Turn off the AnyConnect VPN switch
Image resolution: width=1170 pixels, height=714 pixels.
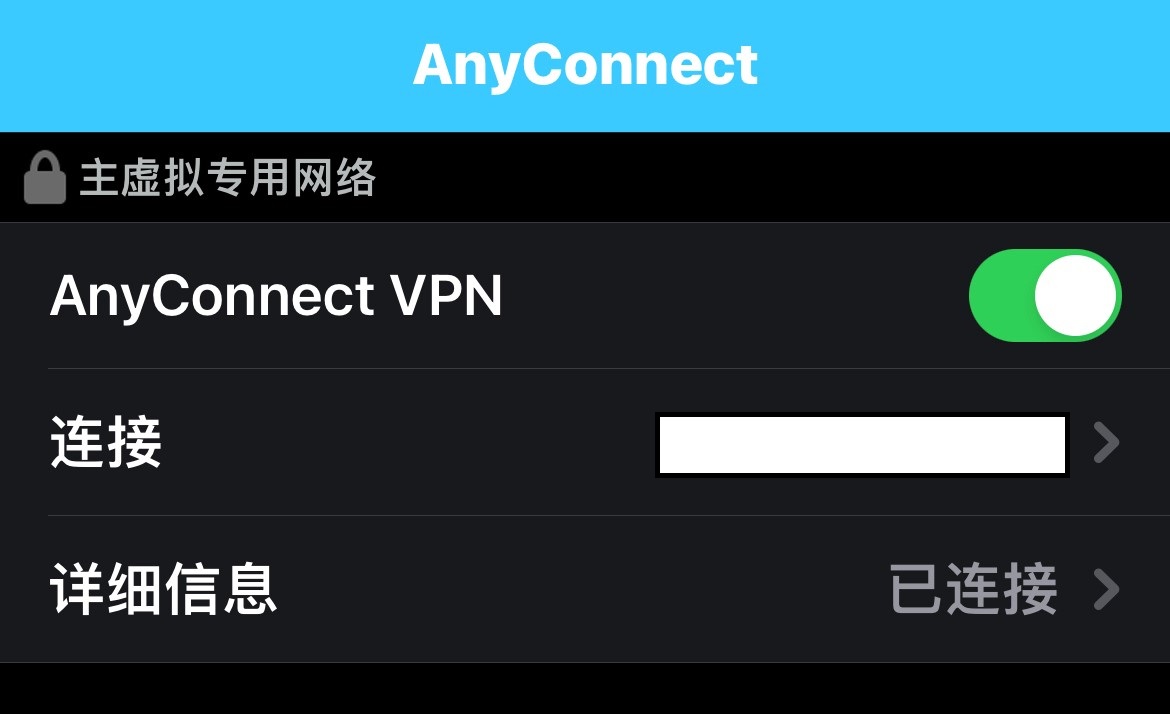click(1045, 295)
